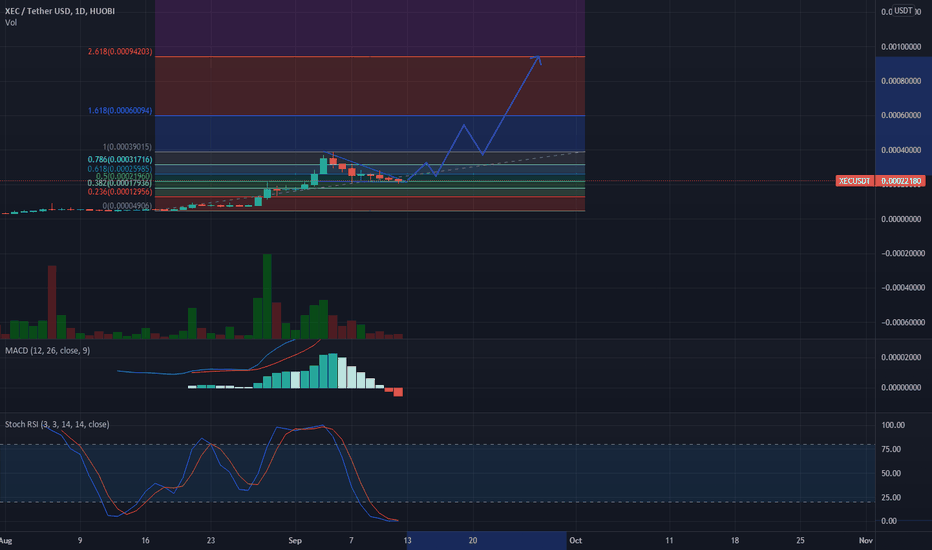932x550 pixels.
Task: Click the Oct label on the time axis
Action: (575, 540)
